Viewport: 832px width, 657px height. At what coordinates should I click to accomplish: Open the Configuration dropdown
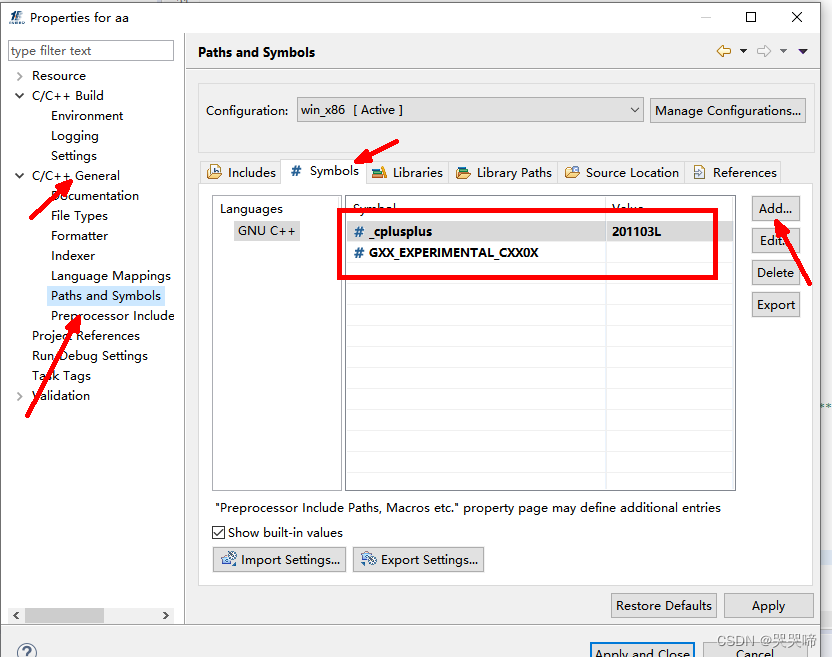coord(635,110)
